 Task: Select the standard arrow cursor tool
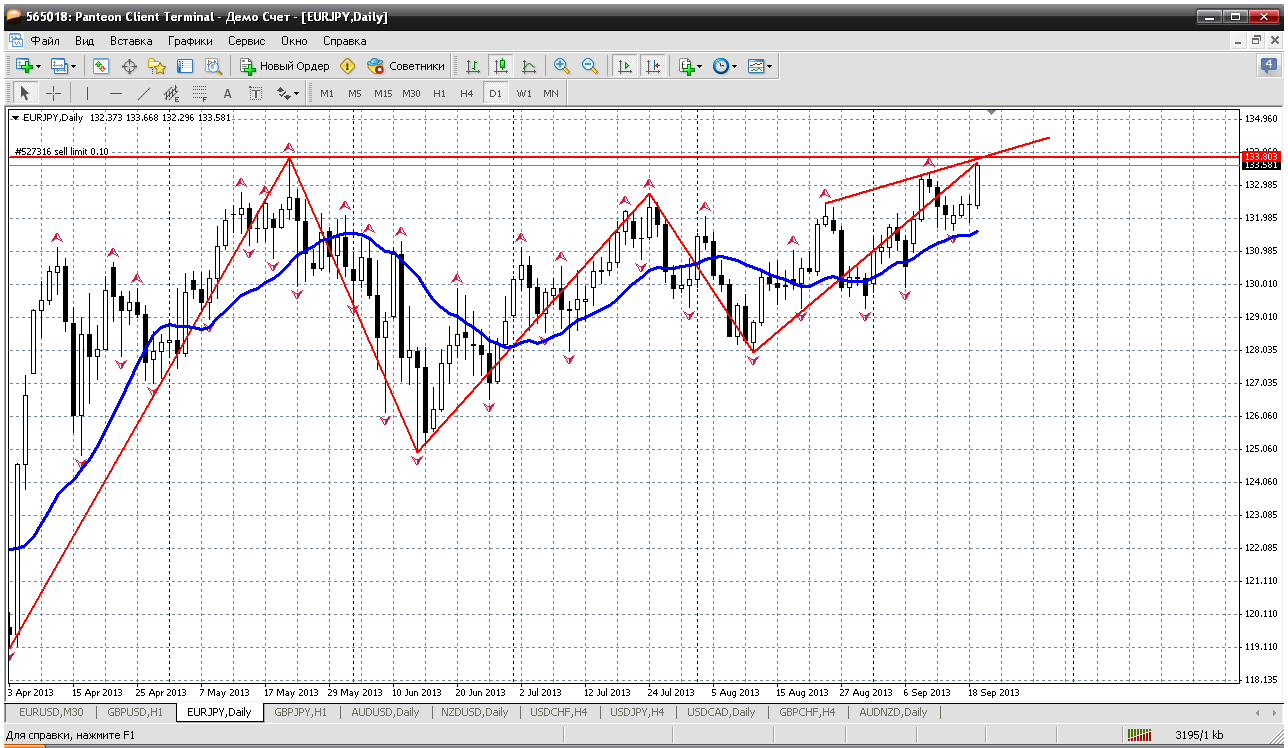[x=25, y=93]
